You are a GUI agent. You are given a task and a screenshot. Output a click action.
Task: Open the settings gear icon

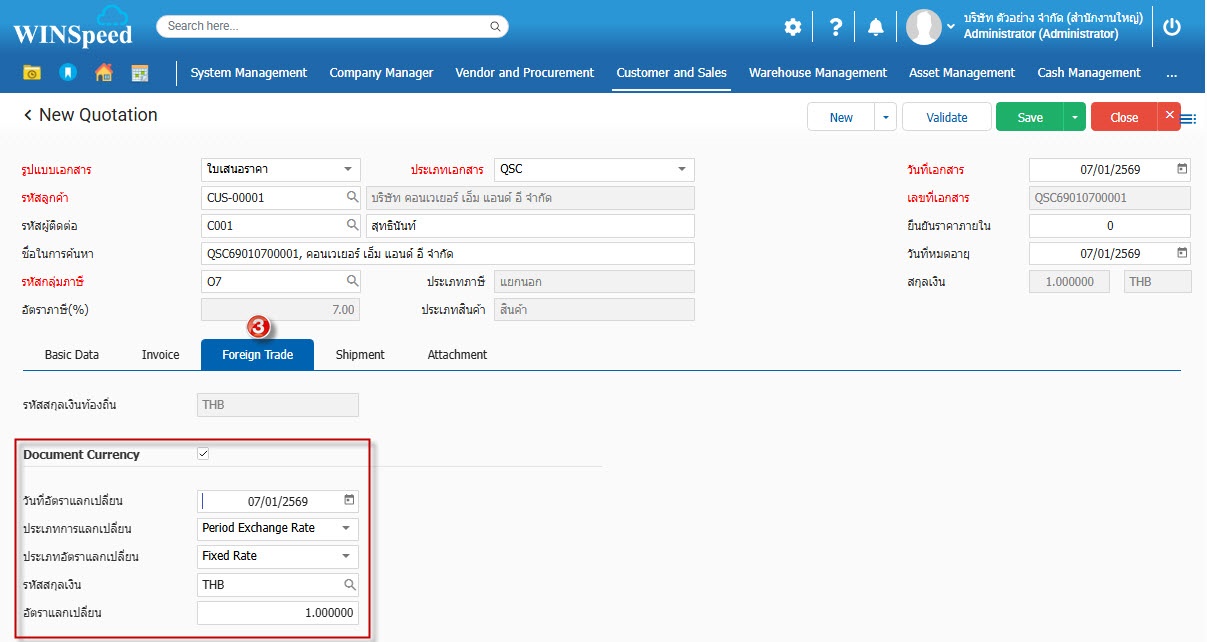793,27
